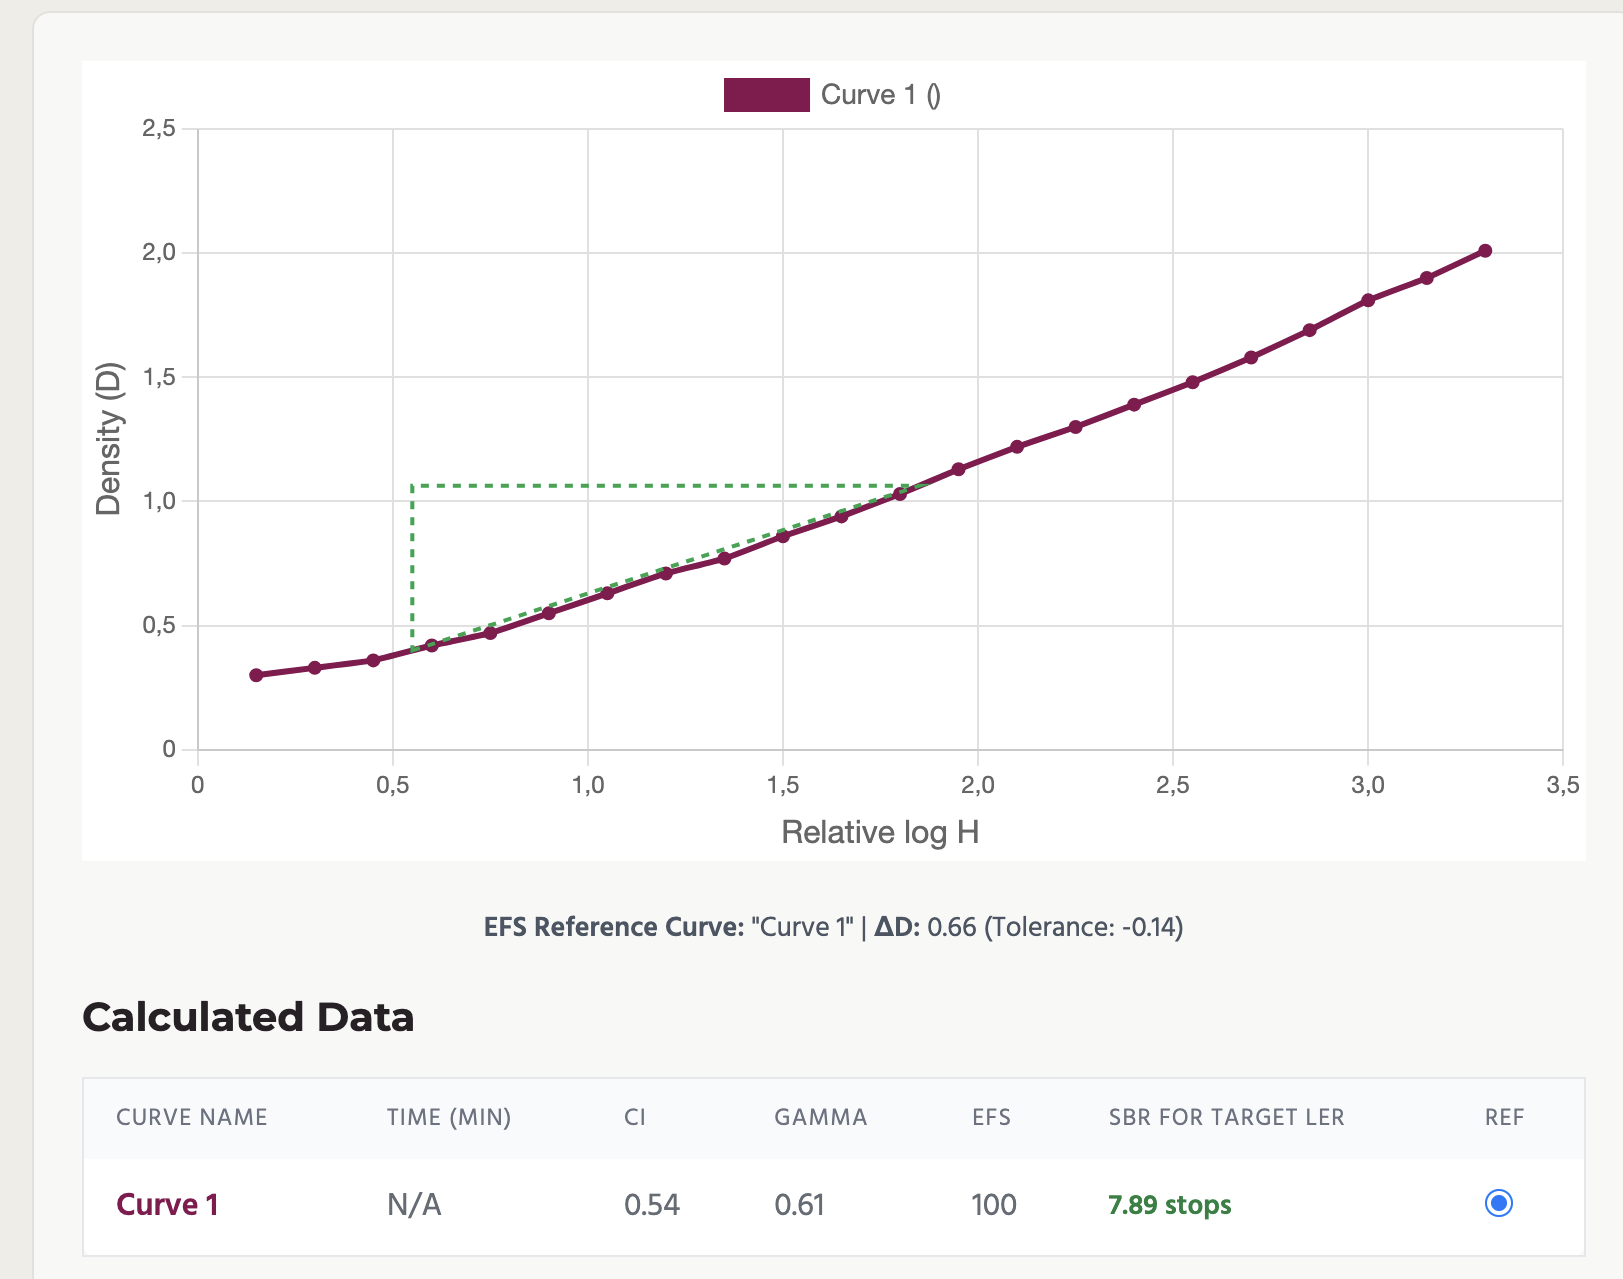Click the REF column header
Image resolution: width=1623 pixels, height=1279 pixels.
point(1504,1117)
